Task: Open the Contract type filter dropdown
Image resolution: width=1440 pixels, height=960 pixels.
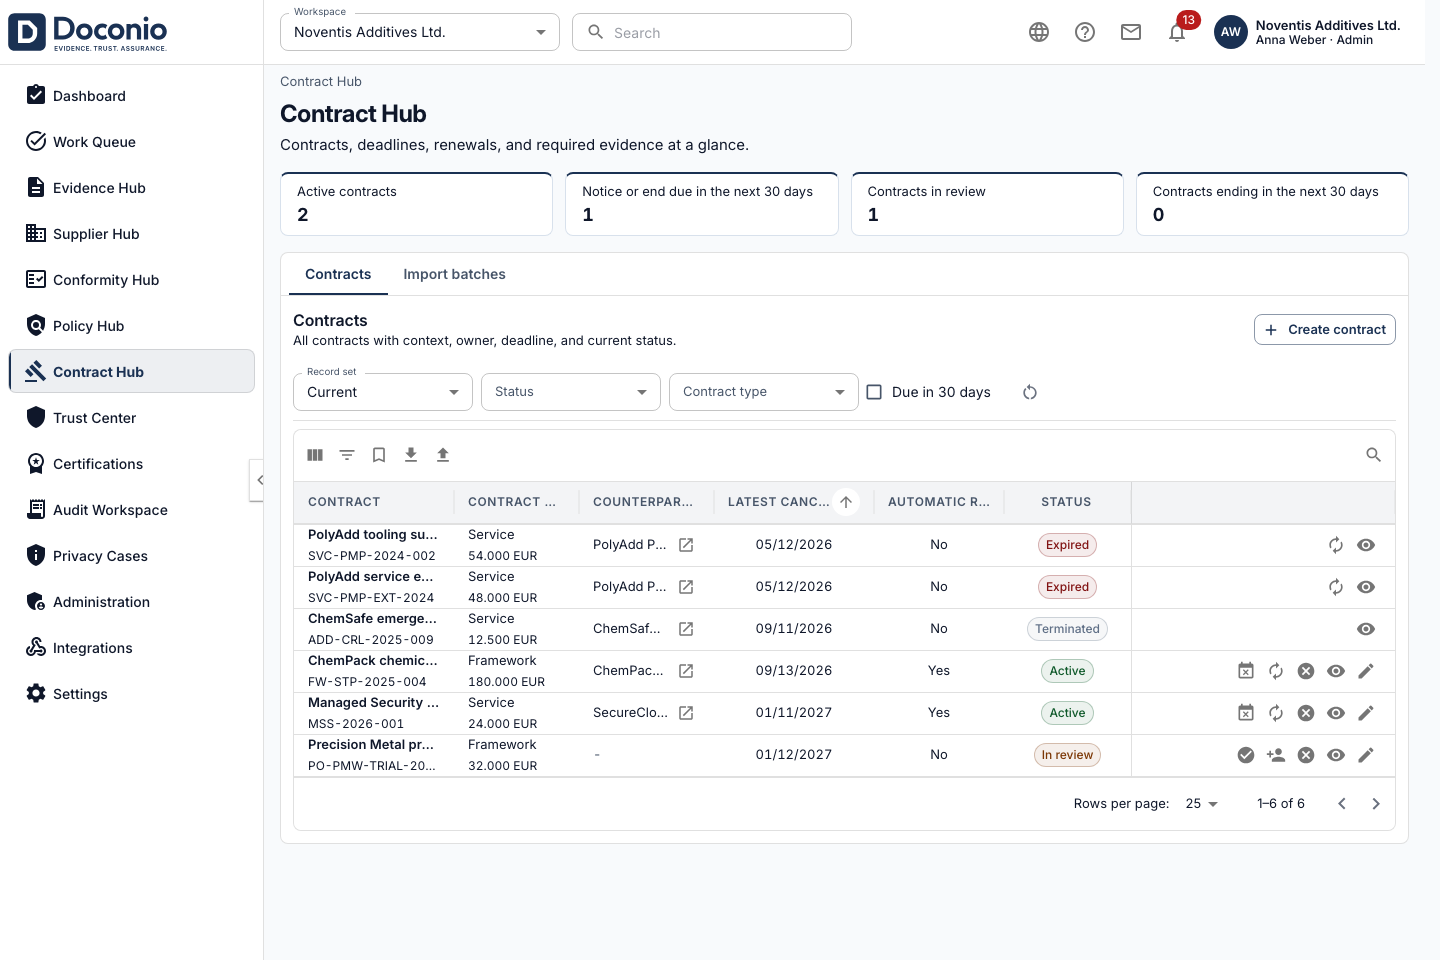Action: (764, 392)
